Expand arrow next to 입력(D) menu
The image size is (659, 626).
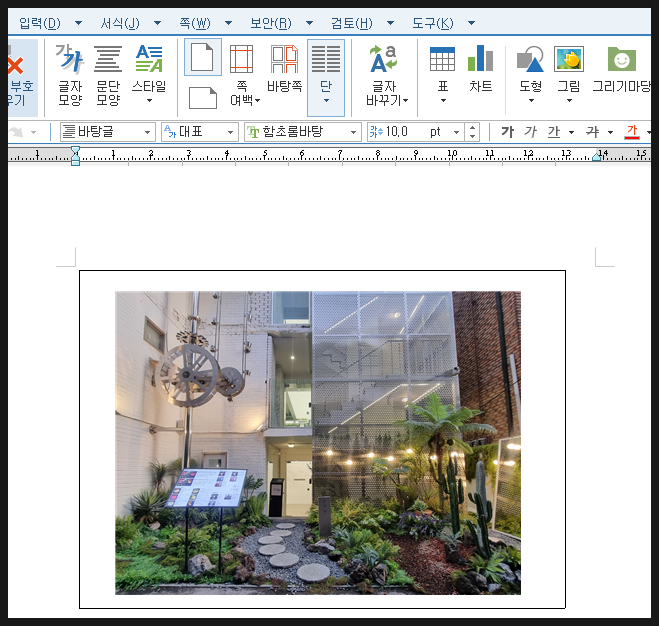pos(78,23)
